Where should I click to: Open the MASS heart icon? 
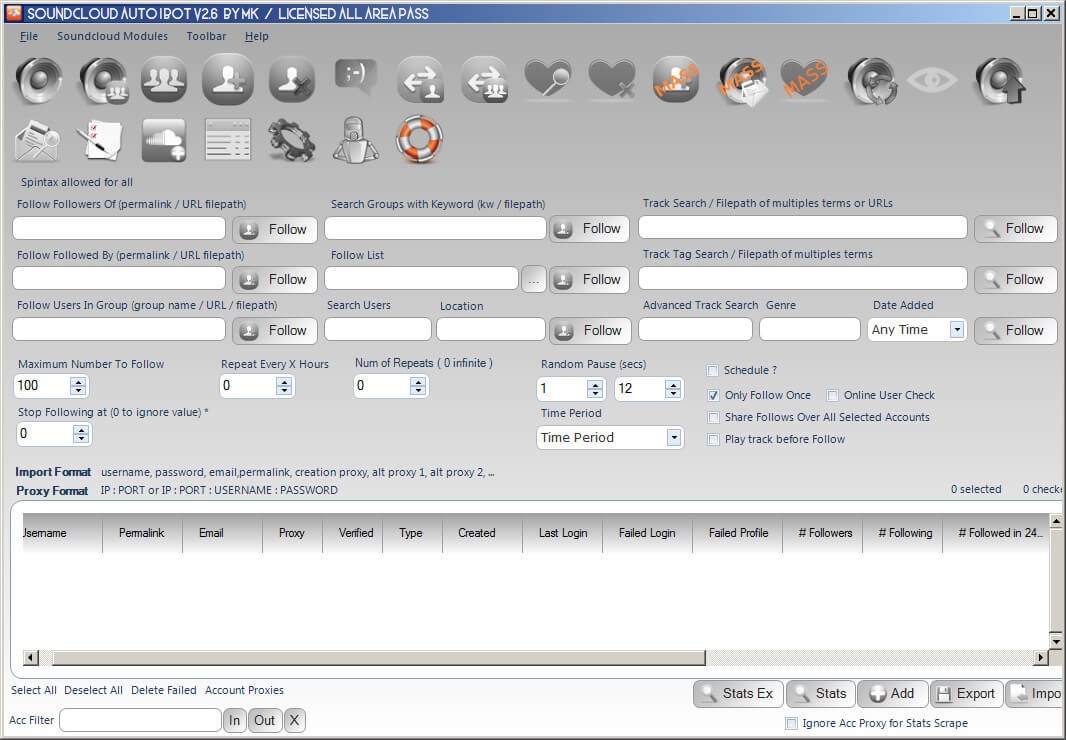click(804, 80)
